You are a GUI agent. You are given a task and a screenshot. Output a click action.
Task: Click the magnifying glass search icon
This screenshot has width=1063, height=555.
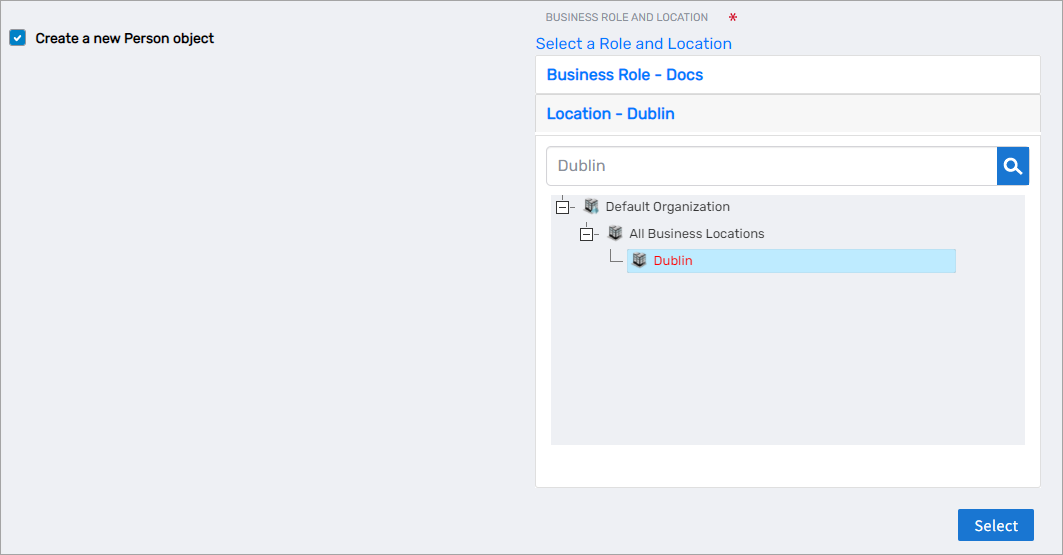point(1012,166)
